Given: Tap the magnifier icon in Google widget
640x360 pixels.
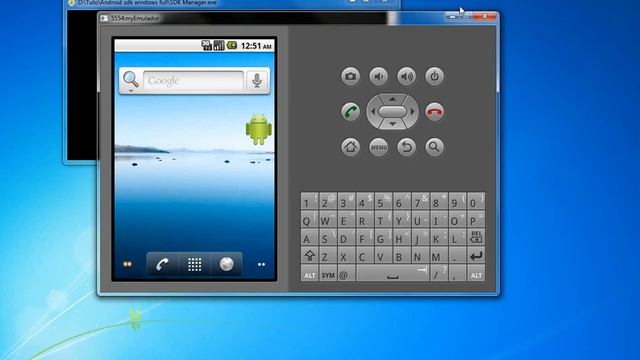Looking at the screenshot, I should [131, 80].
